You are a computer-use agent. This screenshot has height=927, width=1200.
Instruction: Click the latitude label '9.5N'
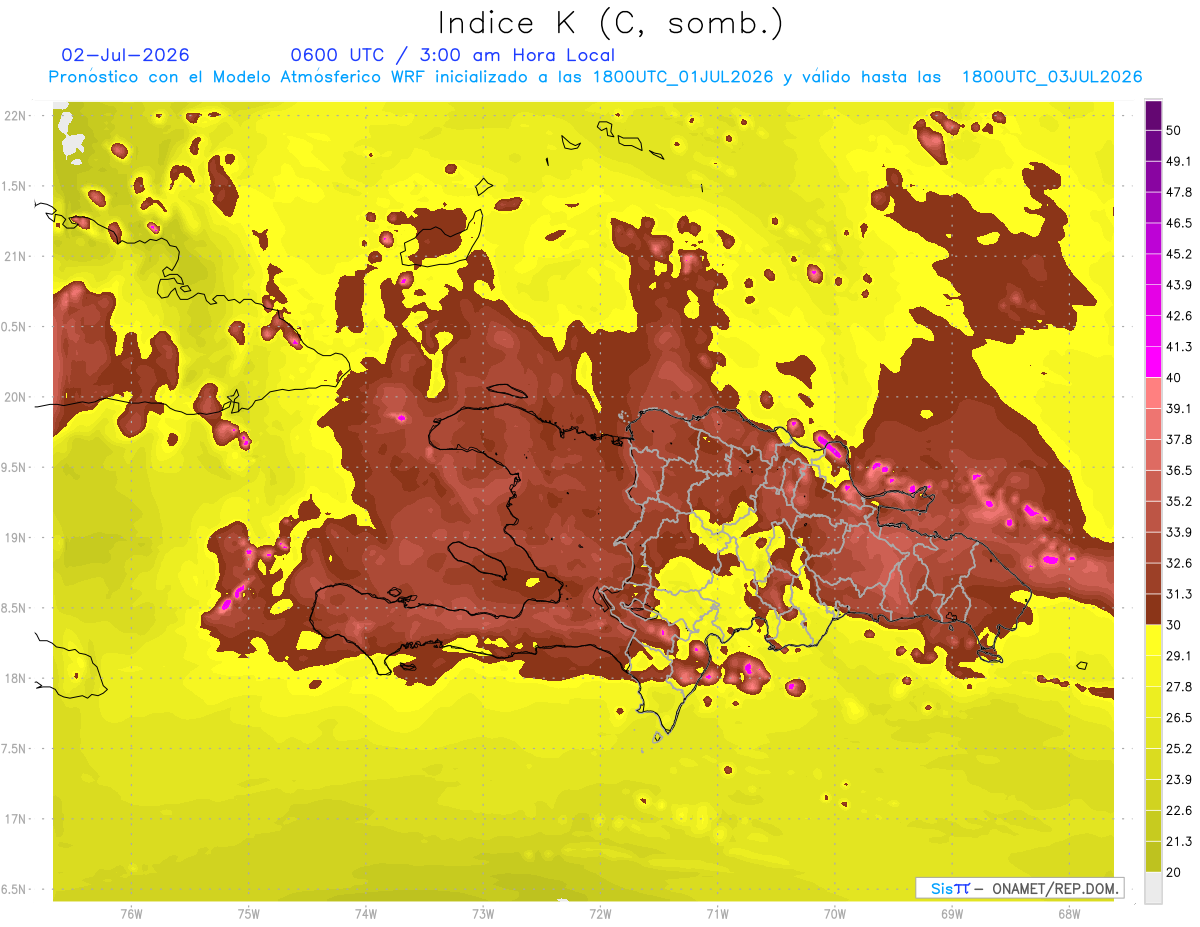[15, 468]
